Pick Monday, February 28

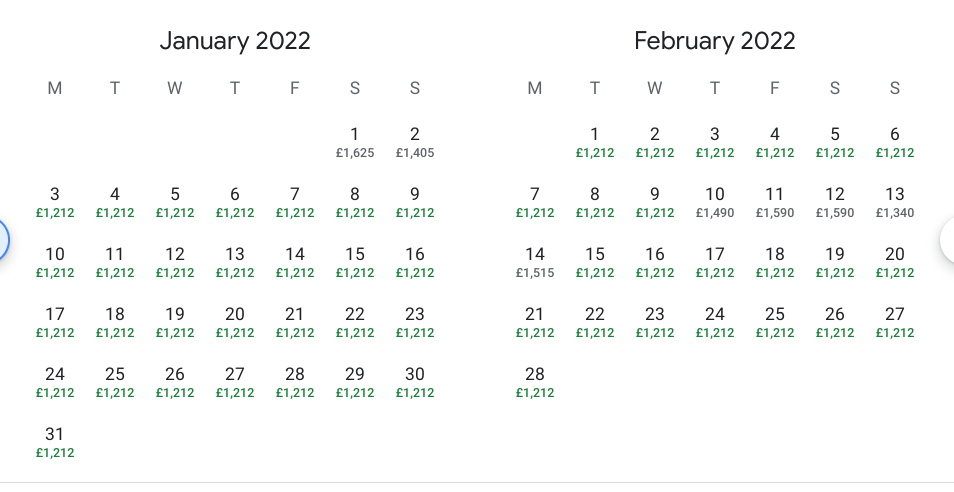(535, 382)
